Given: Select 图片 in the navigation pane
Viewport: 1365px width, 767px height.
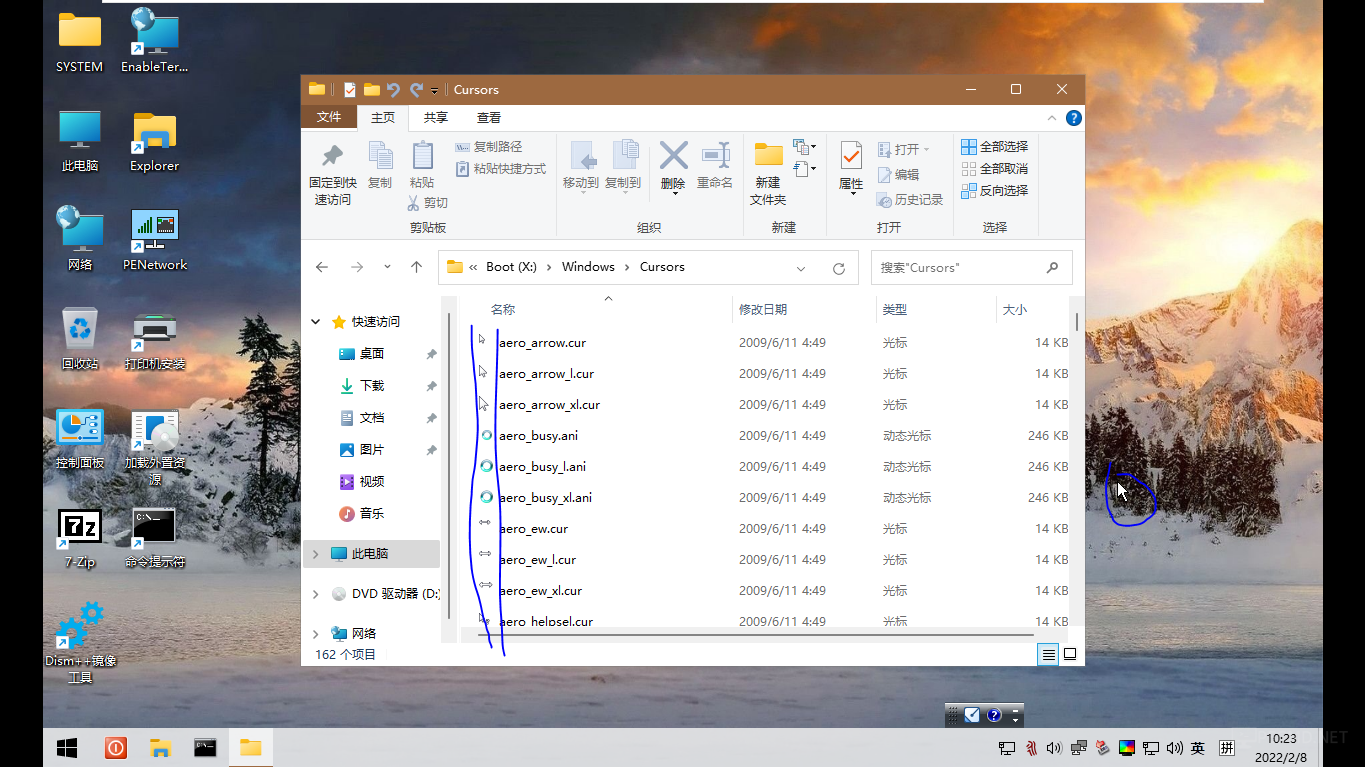Looking at the screenshot, I should (372, 450).
